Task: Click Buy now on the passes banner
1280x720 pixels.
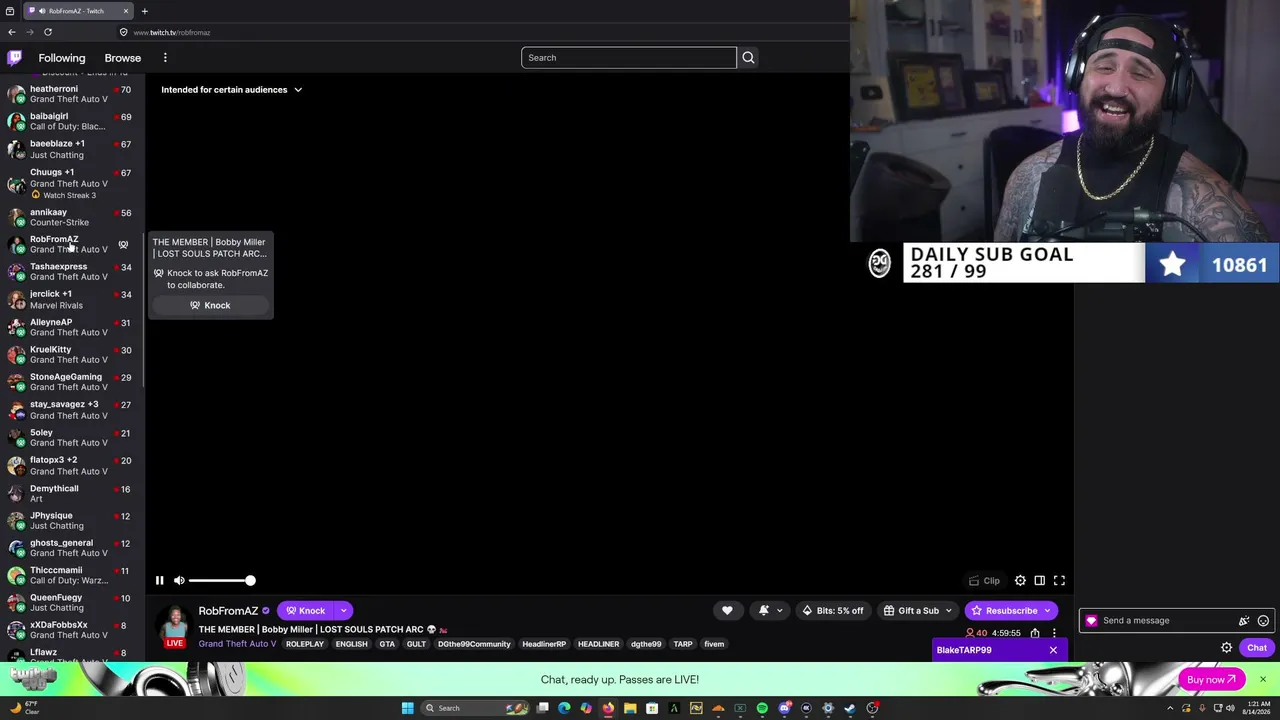Action: click(1212, 680)
